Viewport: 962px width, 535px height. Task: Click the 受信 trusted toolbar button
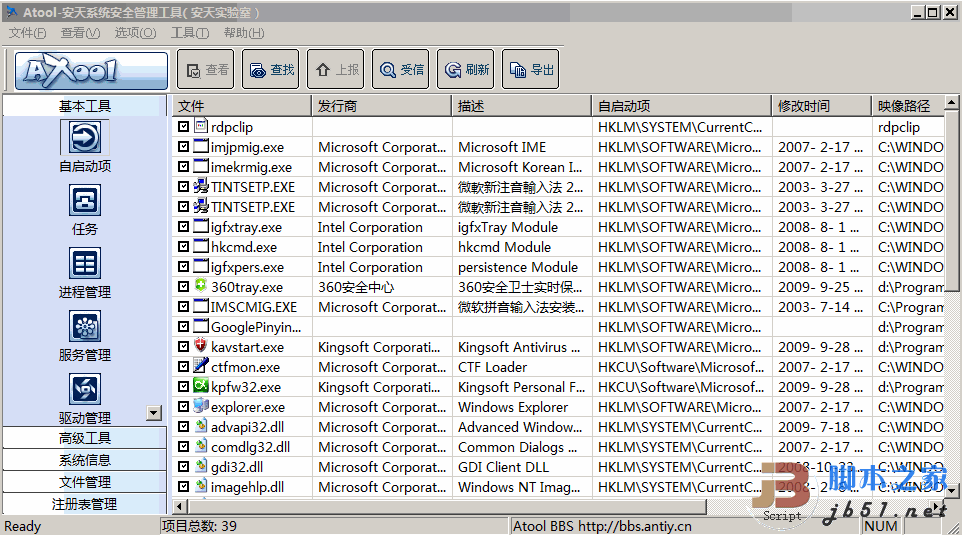pos(401,69)
